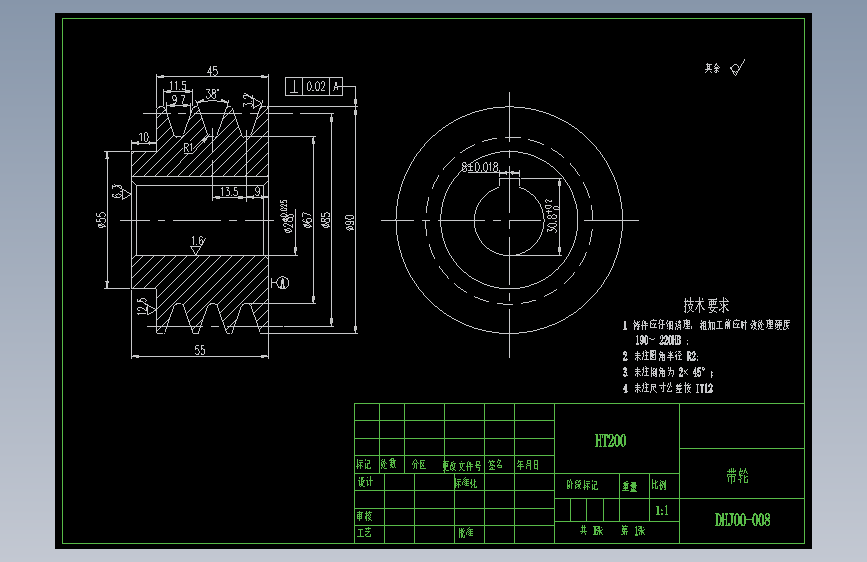Select the '8±0.018' keyway width dimension
This screenshot has height=562, width=867.
point(480,166)
